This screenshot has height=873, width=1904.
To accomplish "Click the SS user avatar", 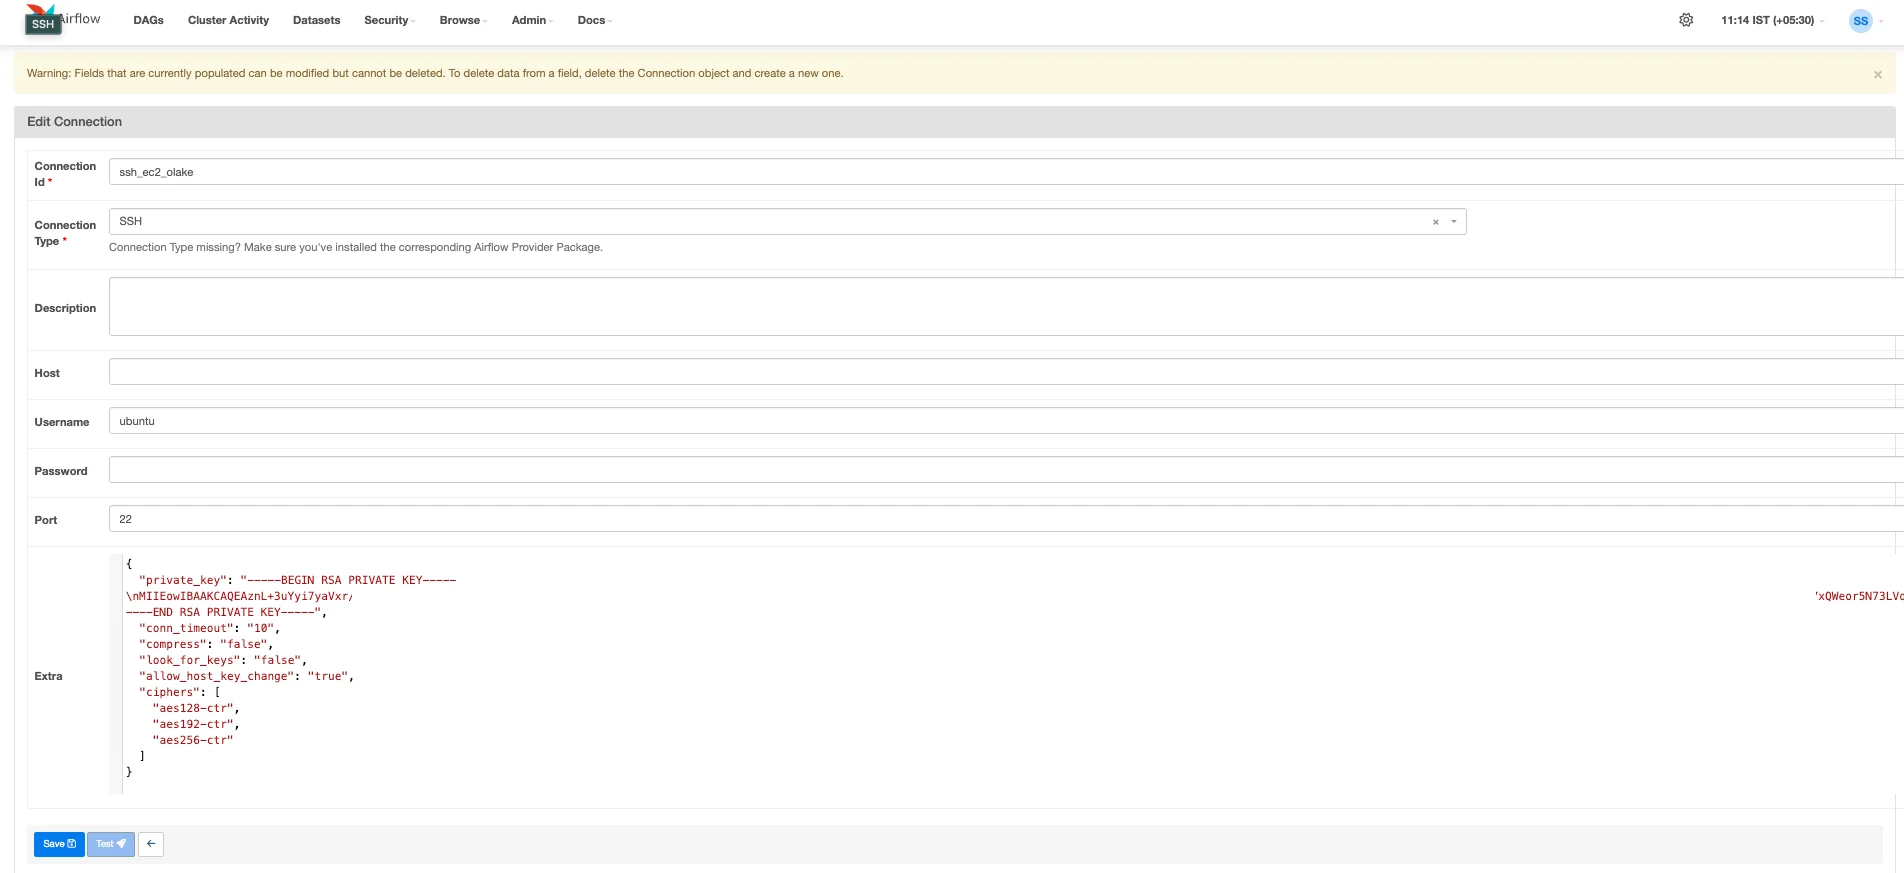I will (1860, 21).
